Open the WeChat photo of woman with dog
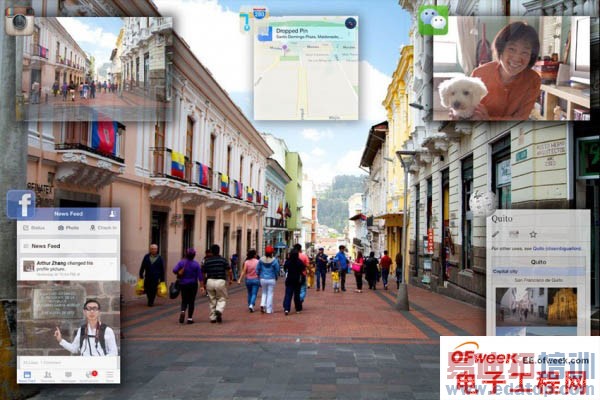 pyautogui.click(x=511, y=68)
